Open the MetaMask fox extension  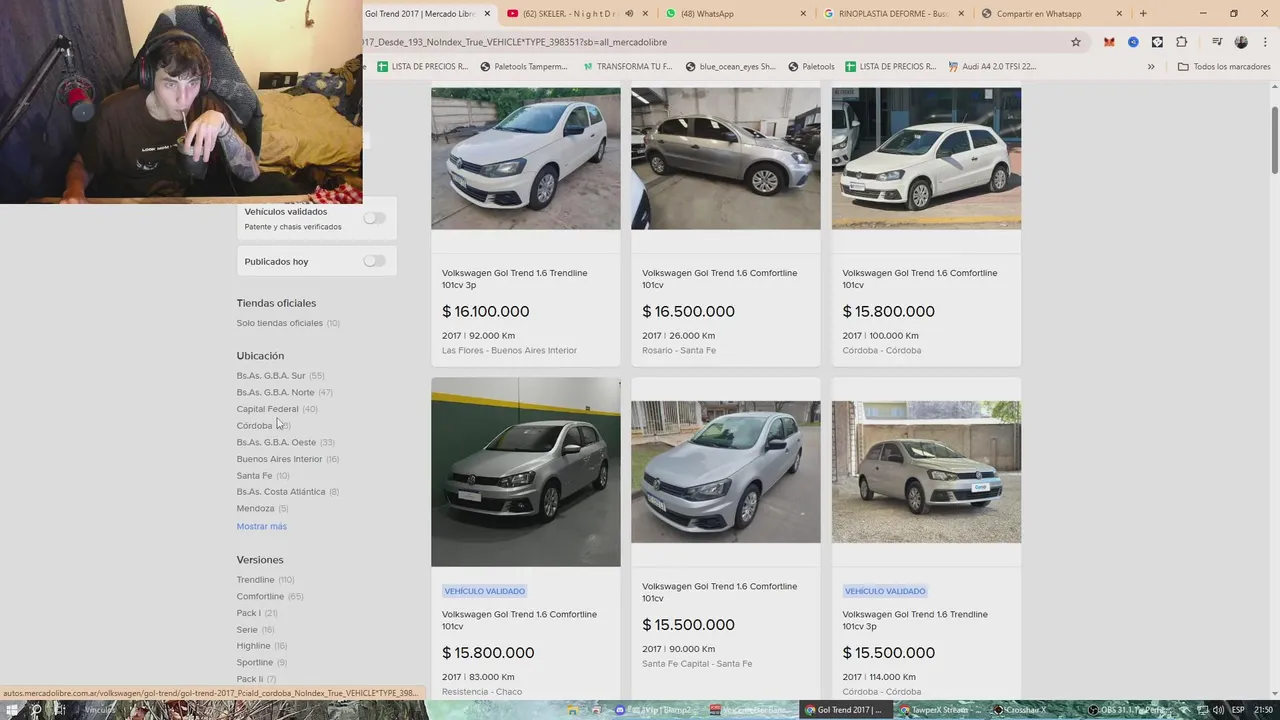[1109, 42]
